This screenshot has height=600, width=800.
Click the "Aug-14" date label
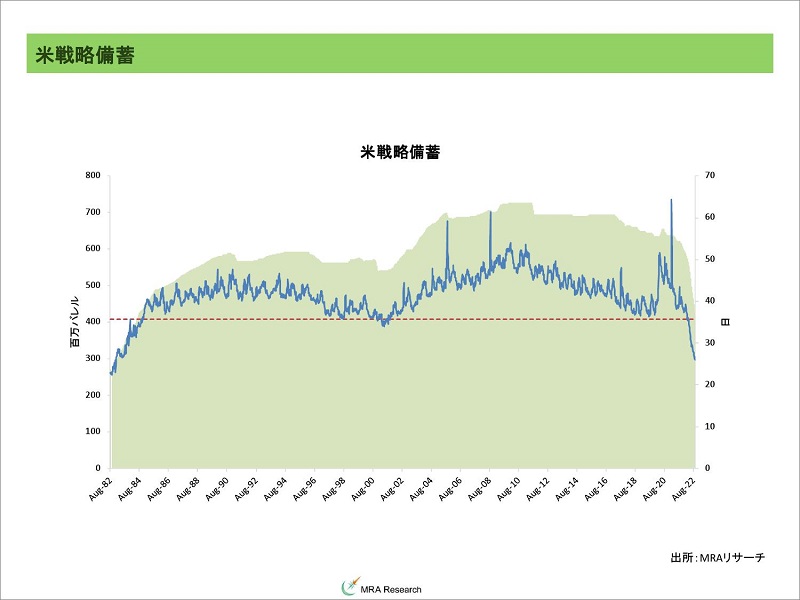coord(567,488)
